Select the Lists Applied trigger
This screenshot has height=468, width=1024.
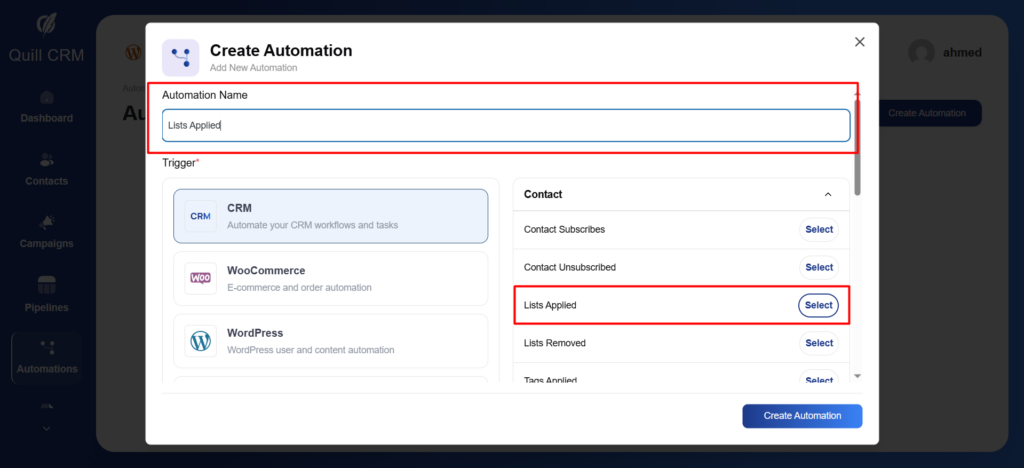pyautogui.click(x=818, y=305)
